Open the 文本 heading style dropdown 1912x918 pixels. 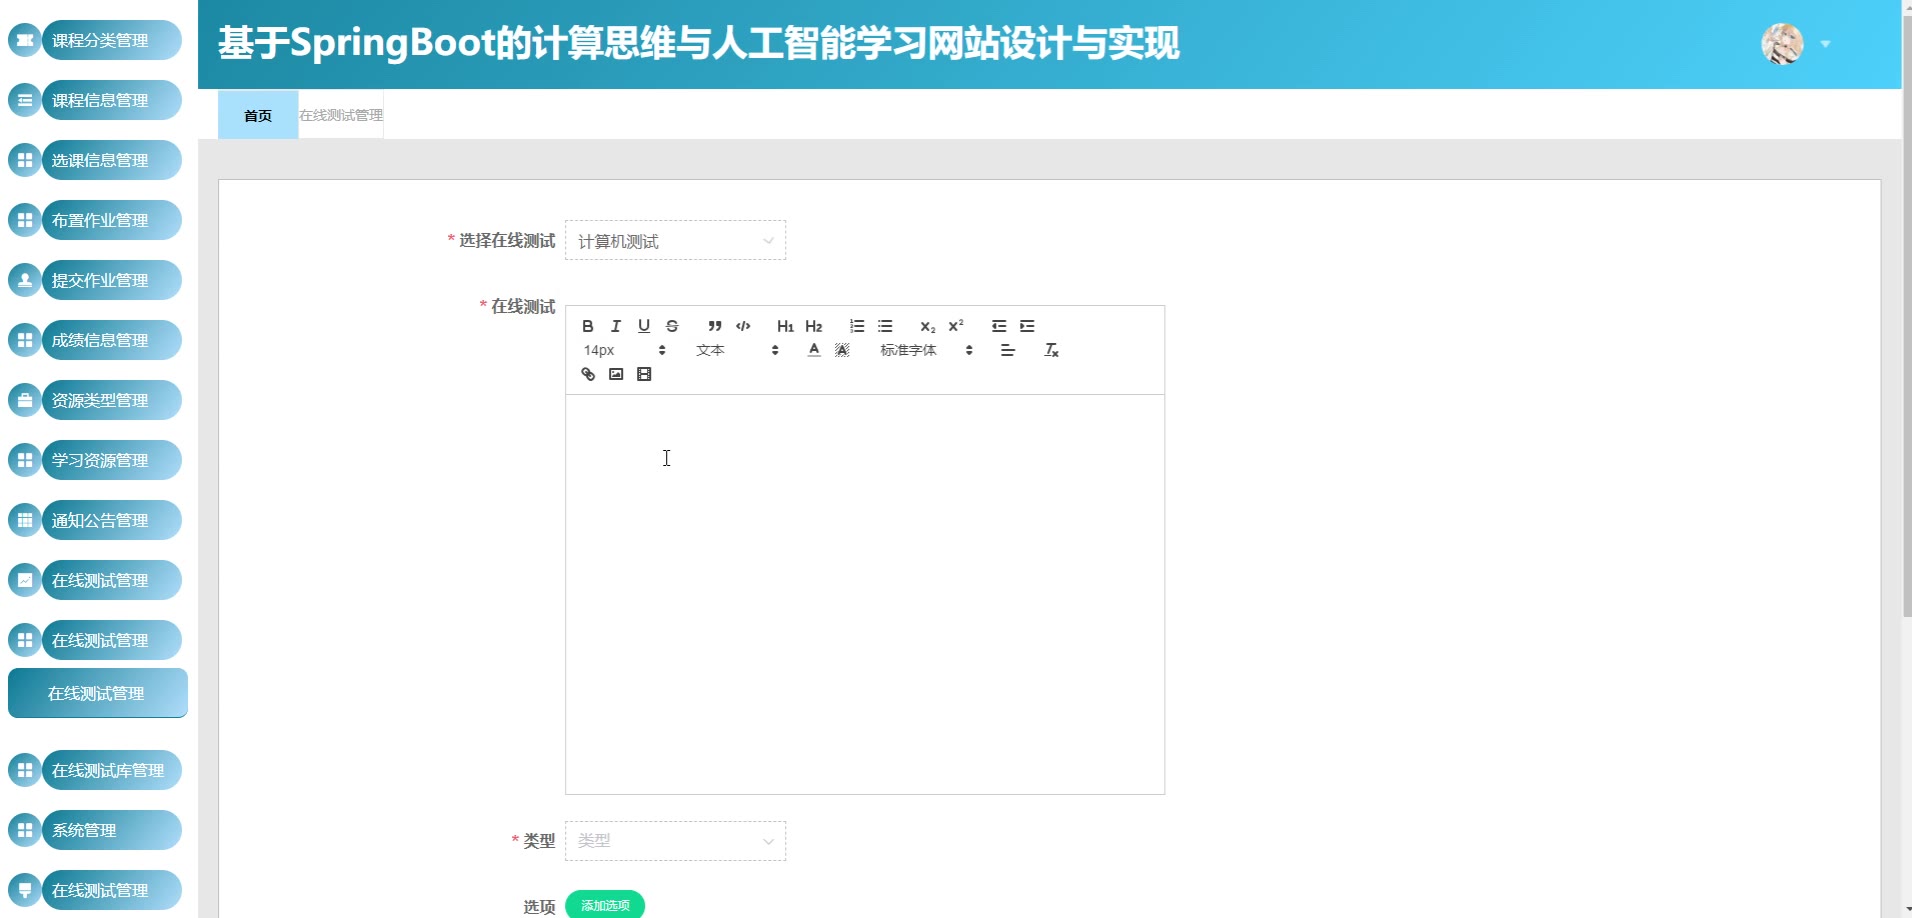click(x=737, y=350)
